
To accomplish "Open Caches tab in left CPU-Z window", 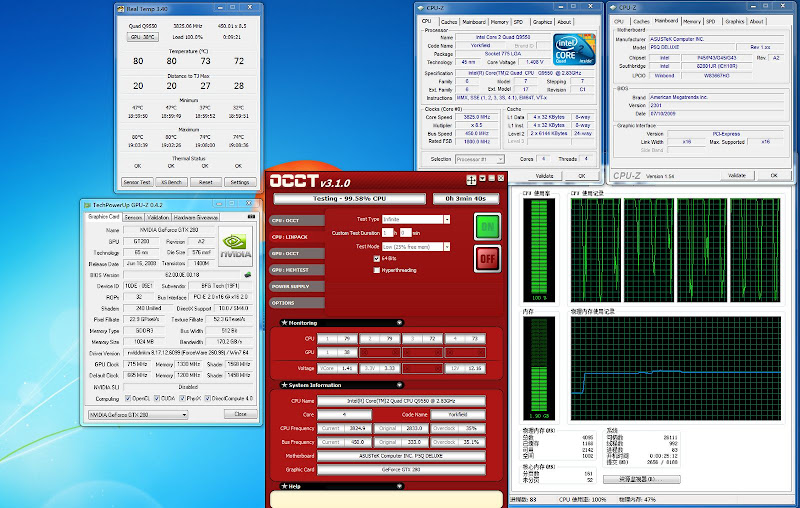I will pos(449,22).
